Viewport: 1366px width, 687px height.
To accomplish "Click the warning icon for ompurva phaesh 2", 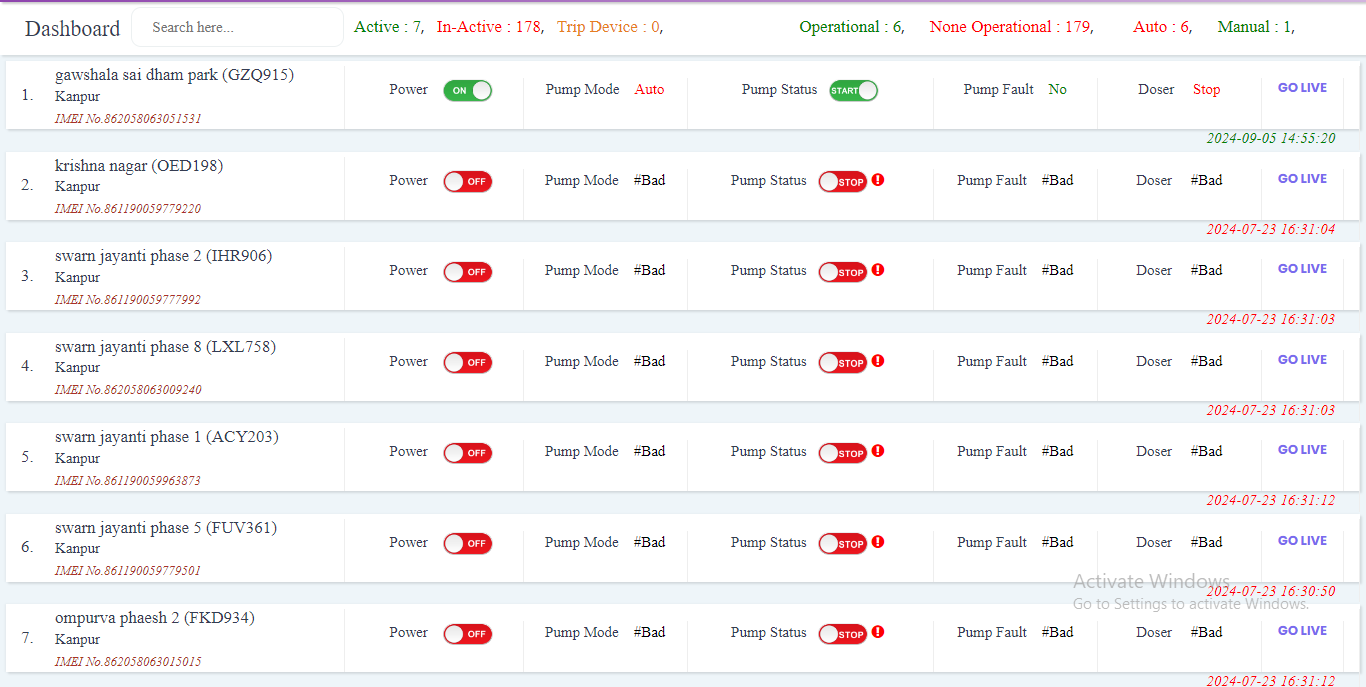I will [x=878, y=632].
